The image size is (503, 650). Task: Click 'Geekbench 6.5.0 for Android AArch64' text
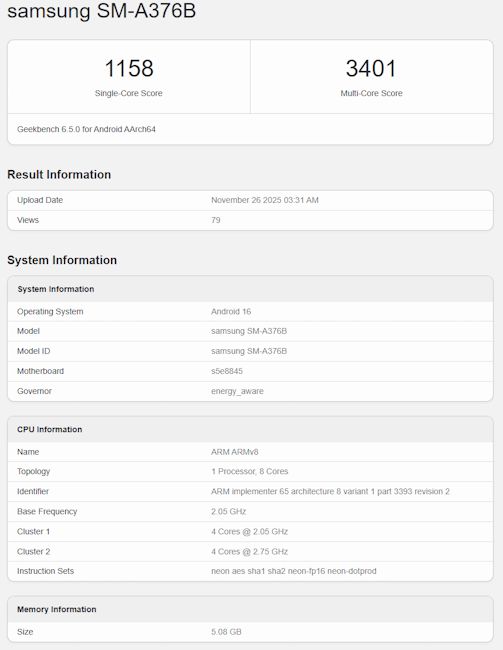(86, 129)
